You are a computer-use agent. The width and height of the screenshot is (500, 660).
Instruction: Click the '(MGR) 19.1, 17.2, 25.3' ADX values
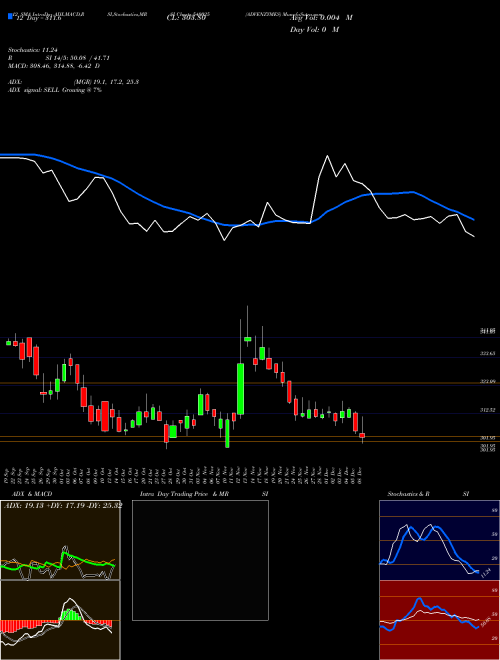tap(106, 82)
